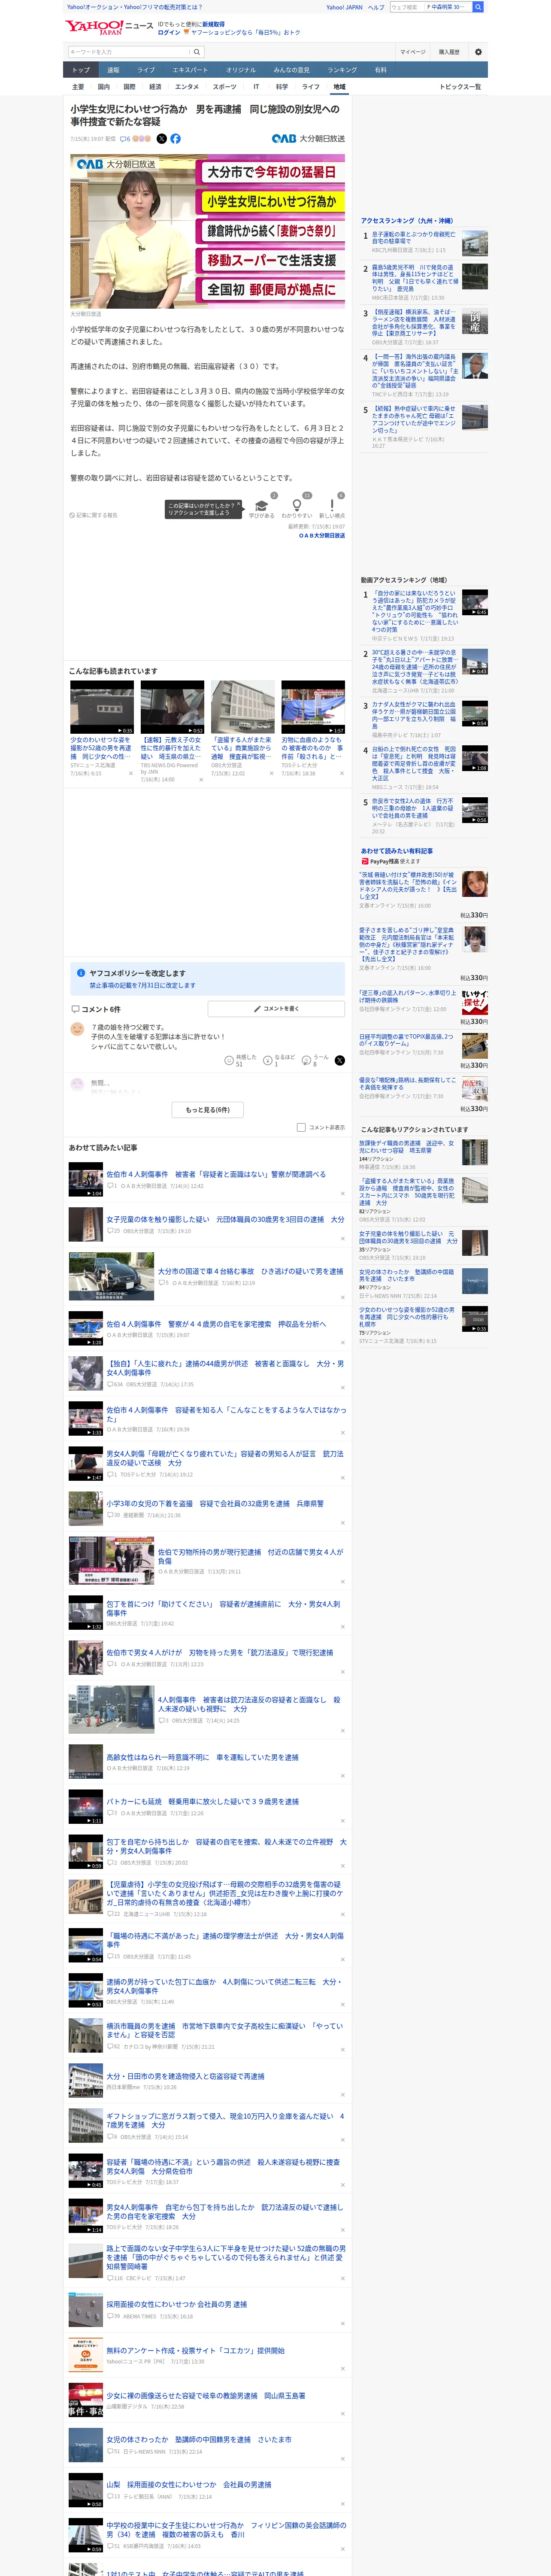Screen dimensions: 551x2576
Task: Open the OAB大分朝日放送 source link under article
Action: point(322,535)
